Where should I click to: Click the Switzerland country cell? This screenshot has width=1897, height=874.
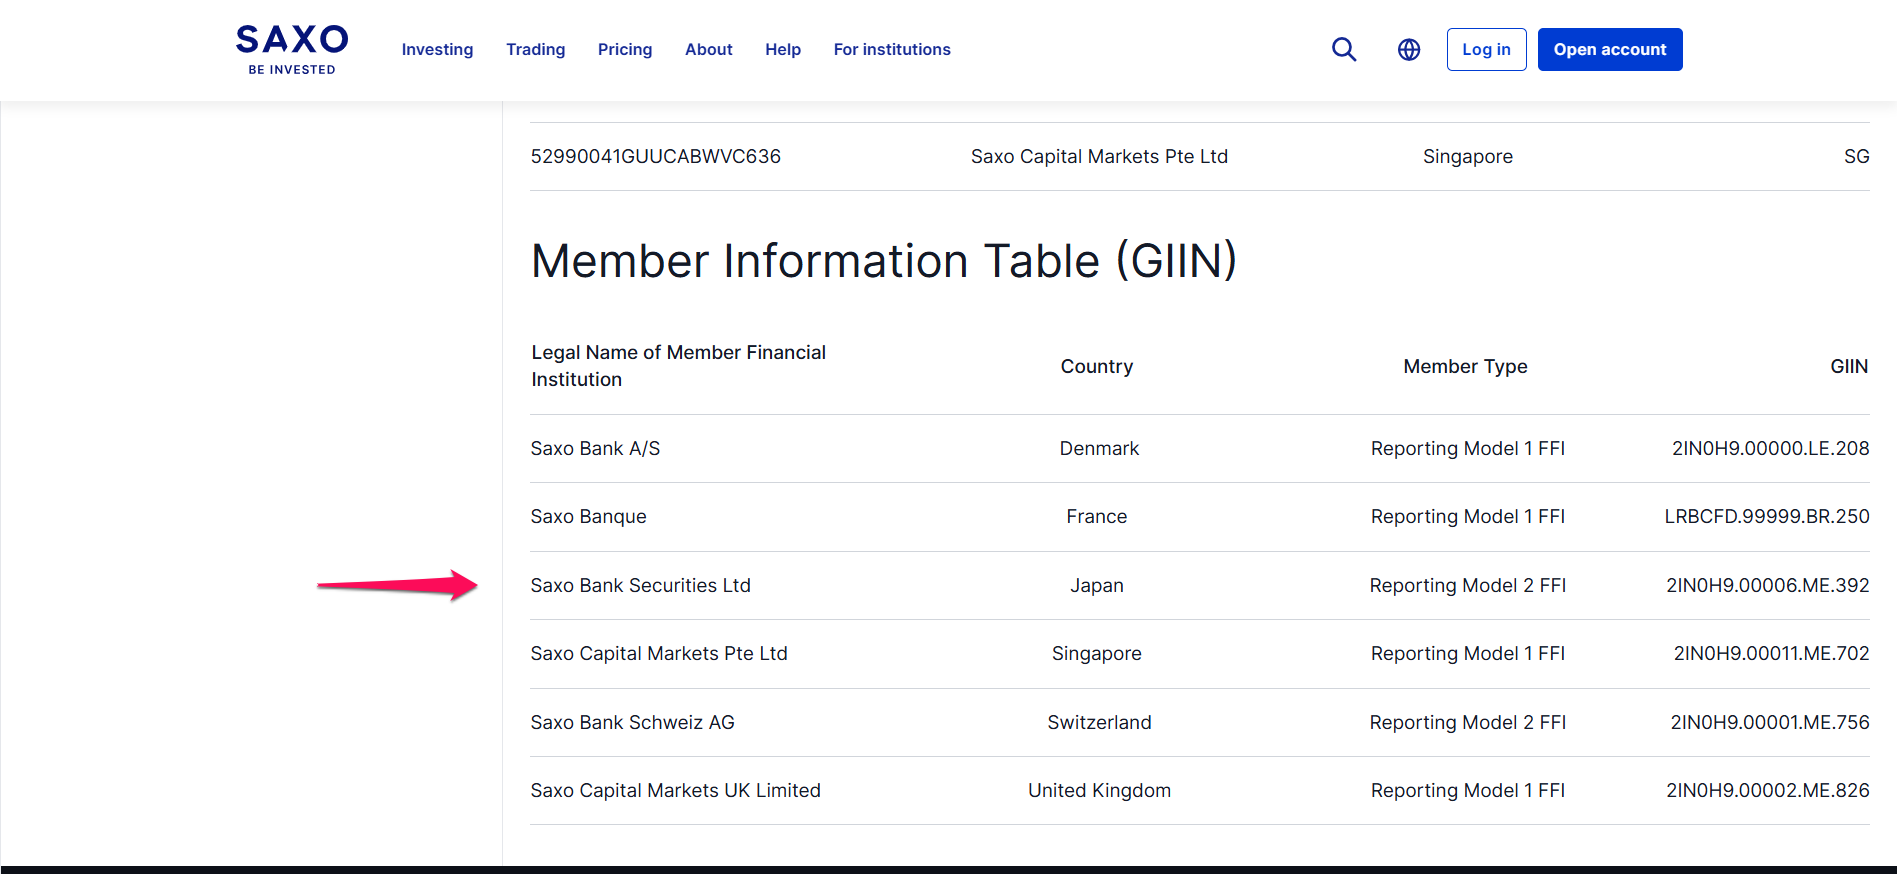[x=1099, y=722]
